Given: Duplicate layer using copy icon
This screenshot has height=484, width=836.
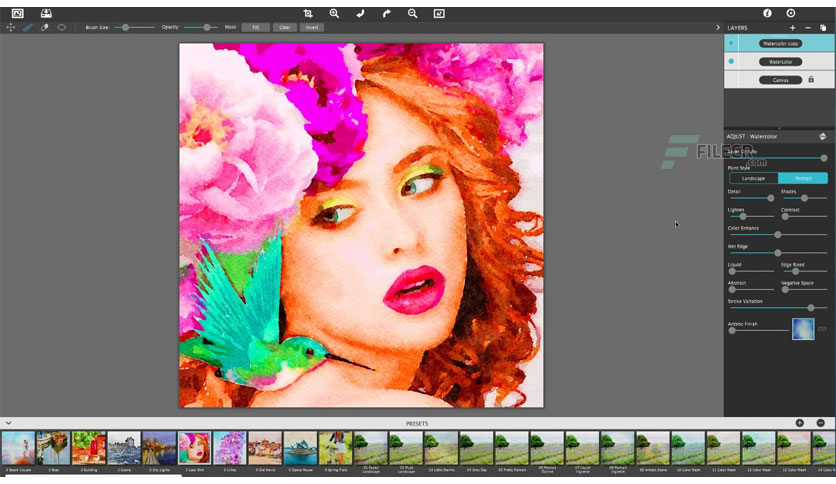Looking at the screenshot, I should 823,28.
